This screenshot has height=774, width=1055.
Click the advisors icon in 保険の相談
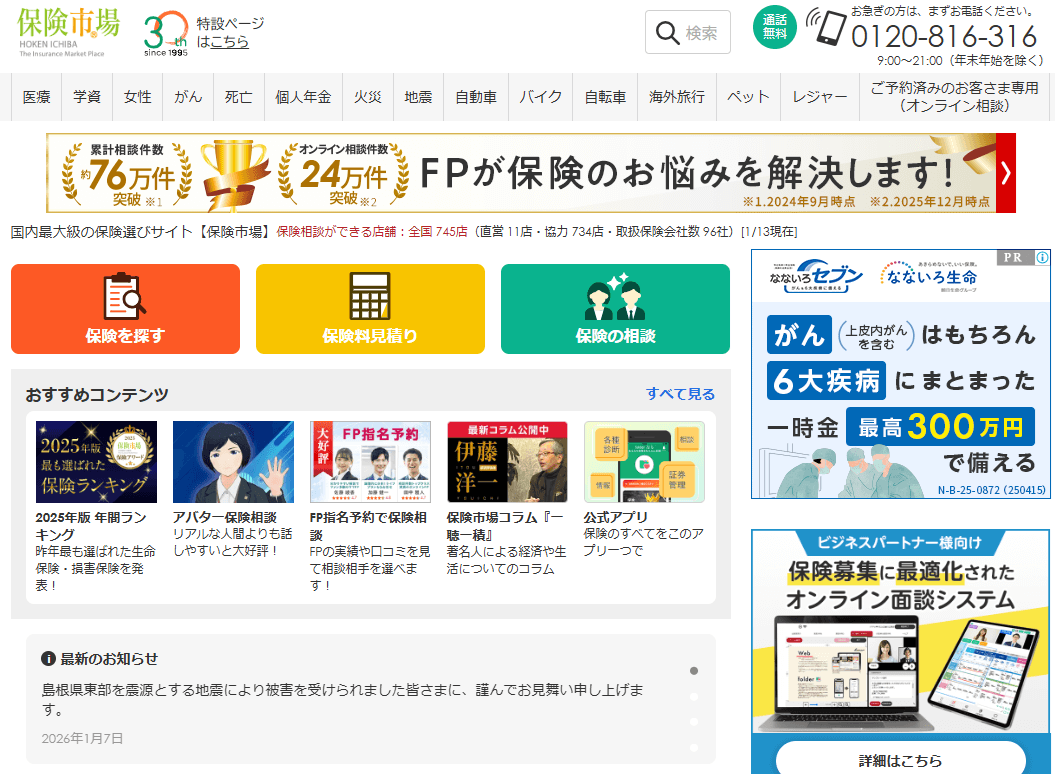[x=615, y=295]
